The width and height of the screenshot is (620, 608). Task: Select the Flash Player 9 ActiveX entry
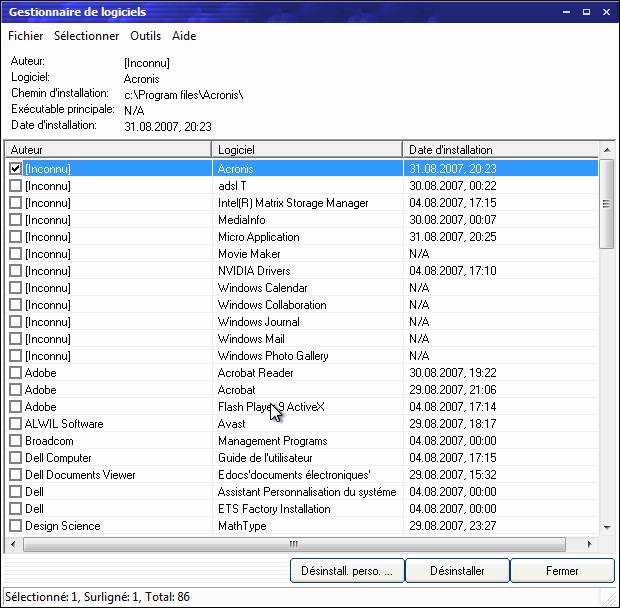(271, 407)
